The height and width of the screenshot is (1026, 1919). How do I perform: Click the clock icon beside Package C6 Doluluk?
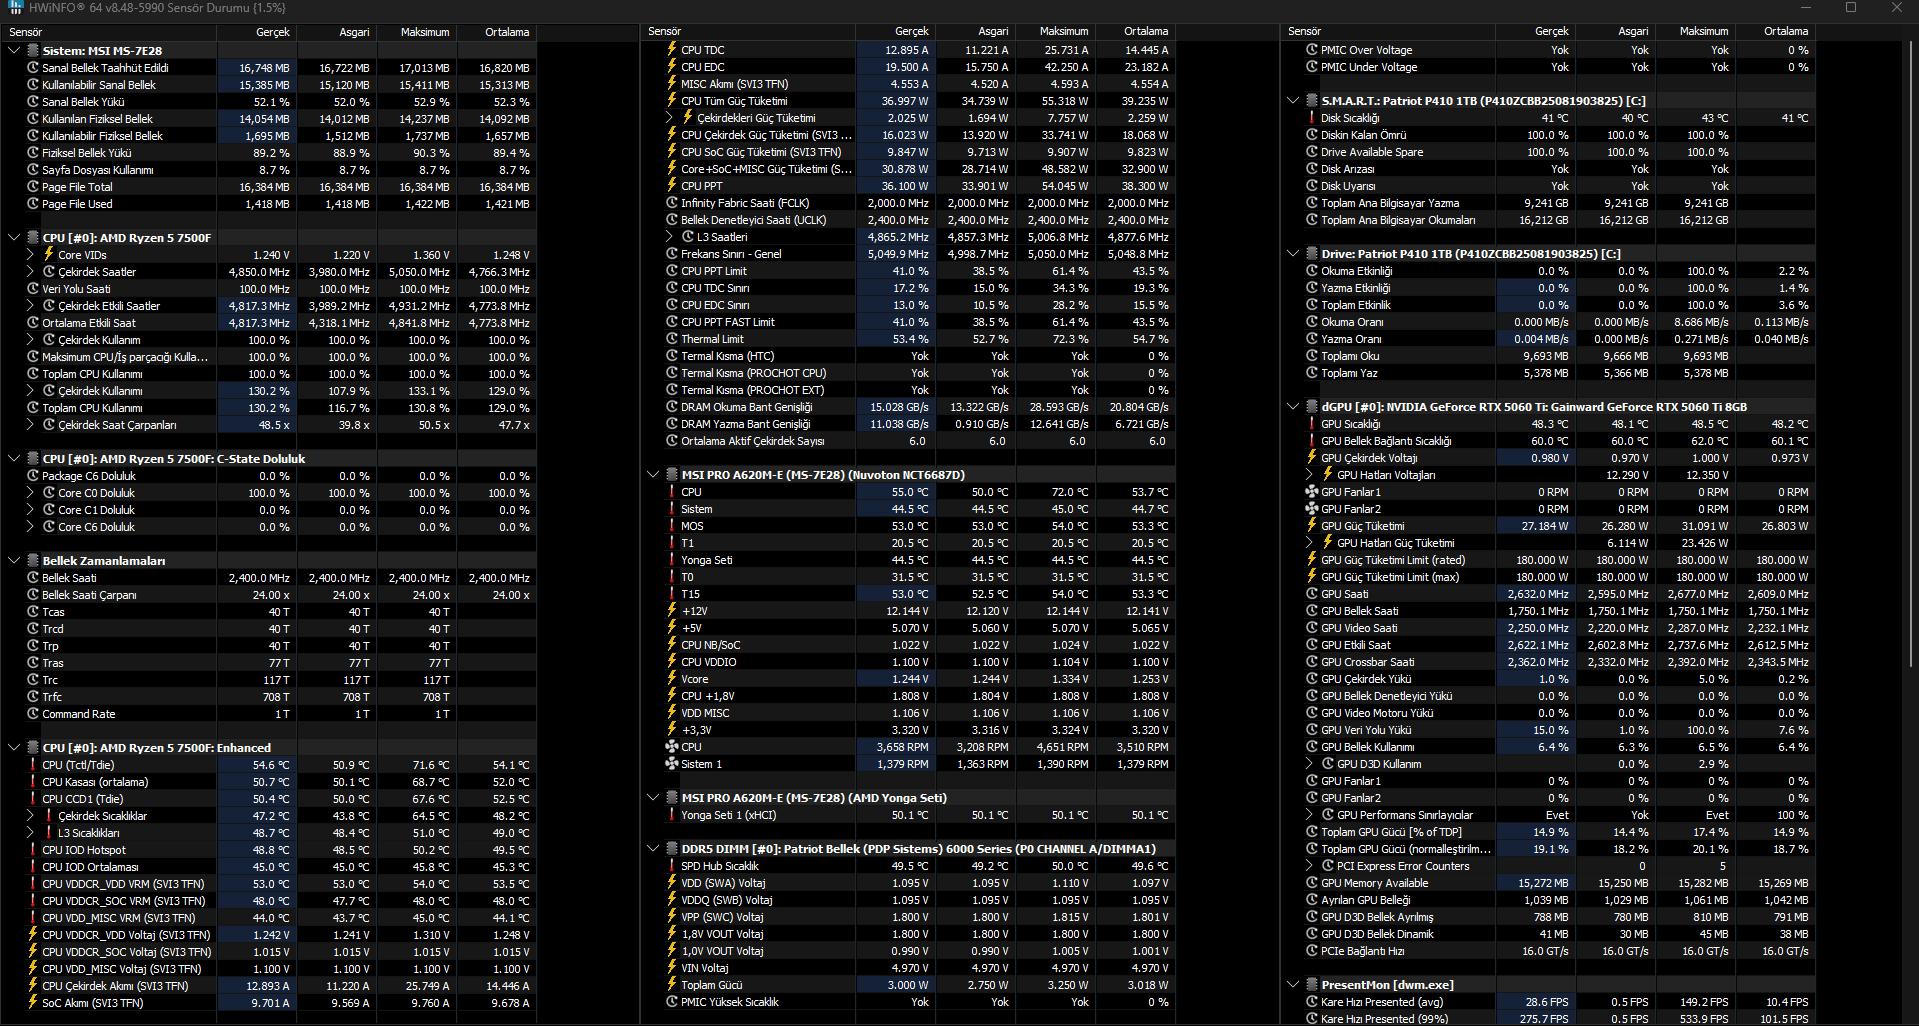[33, 476]
